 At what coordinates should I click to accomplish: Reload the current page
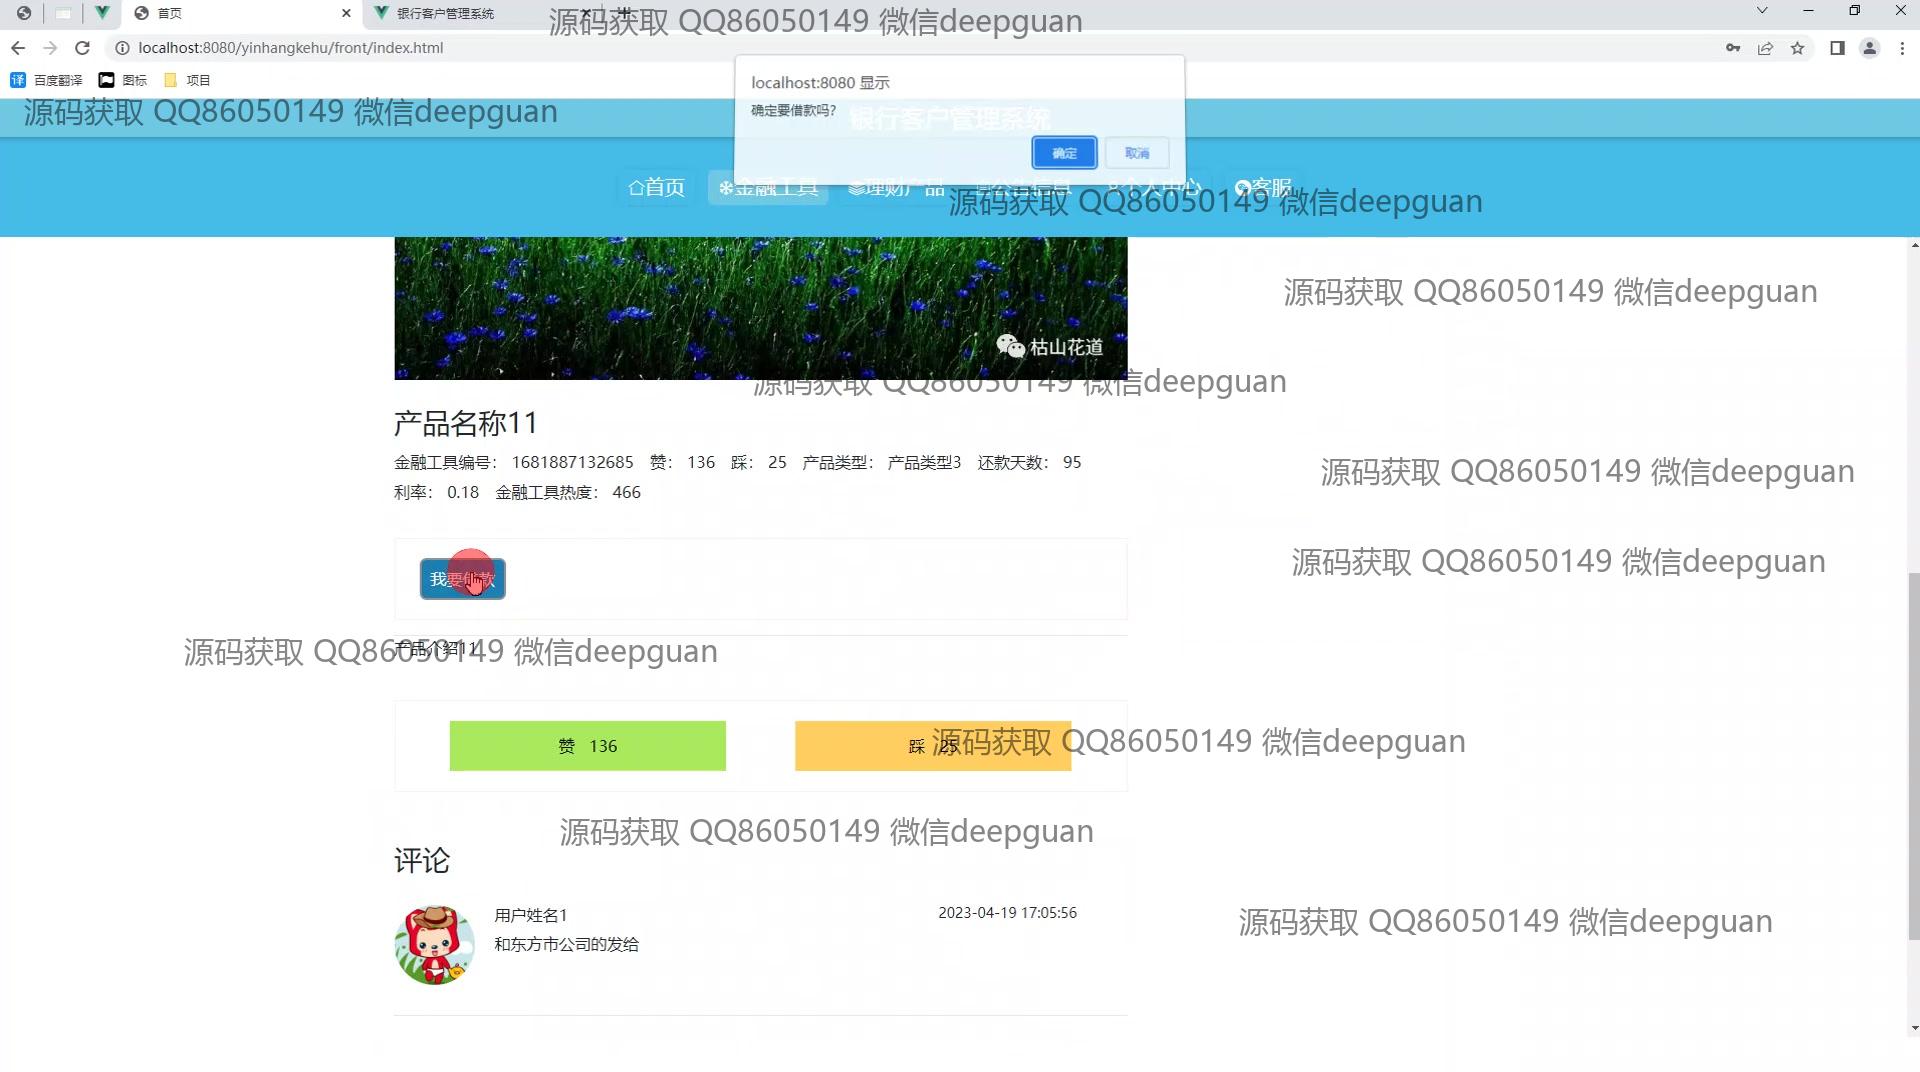[83, 48]
